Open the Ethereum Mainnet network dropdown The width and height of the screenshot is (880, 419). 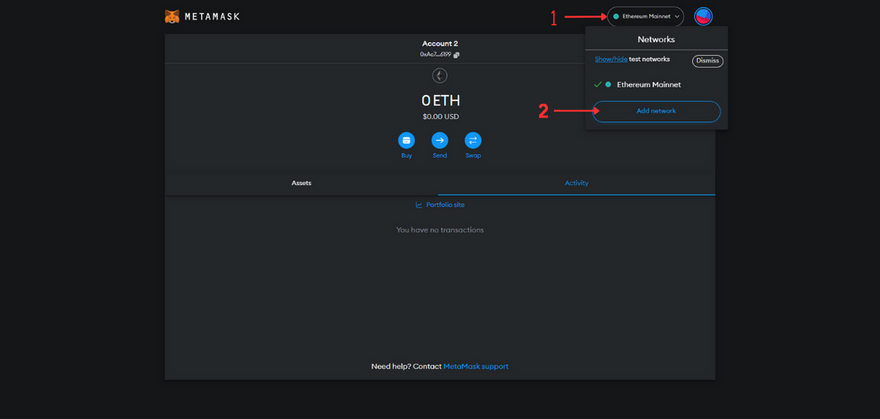point(646,16)
